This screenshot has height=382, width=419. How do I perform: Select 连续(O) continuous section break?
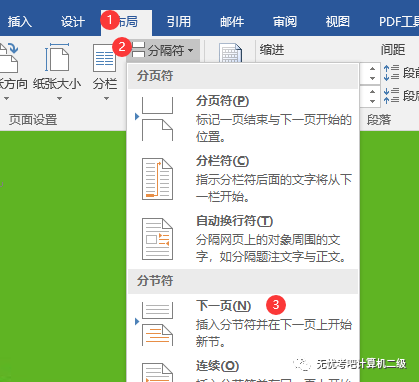[x=243, y=368]
